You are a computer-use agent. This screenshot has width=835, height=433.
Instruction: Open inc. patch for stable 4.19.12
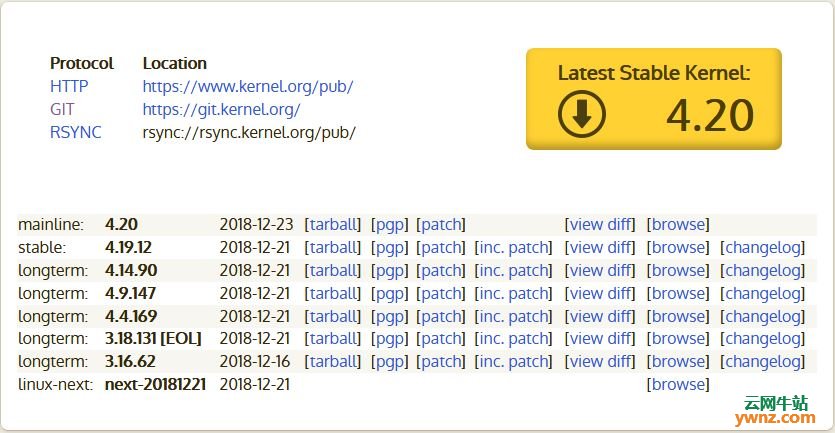(513, 247)
